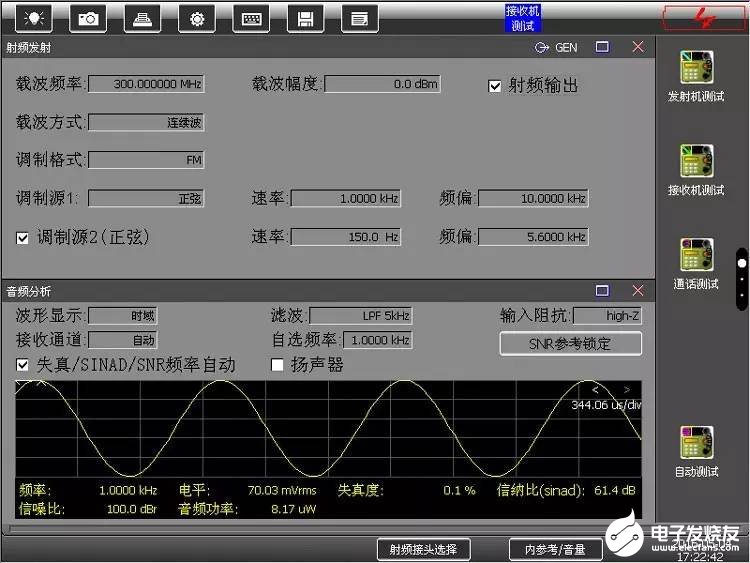Click the 自选频率 1.0000 kHz field
750x563 pixels.
point(377,340)
